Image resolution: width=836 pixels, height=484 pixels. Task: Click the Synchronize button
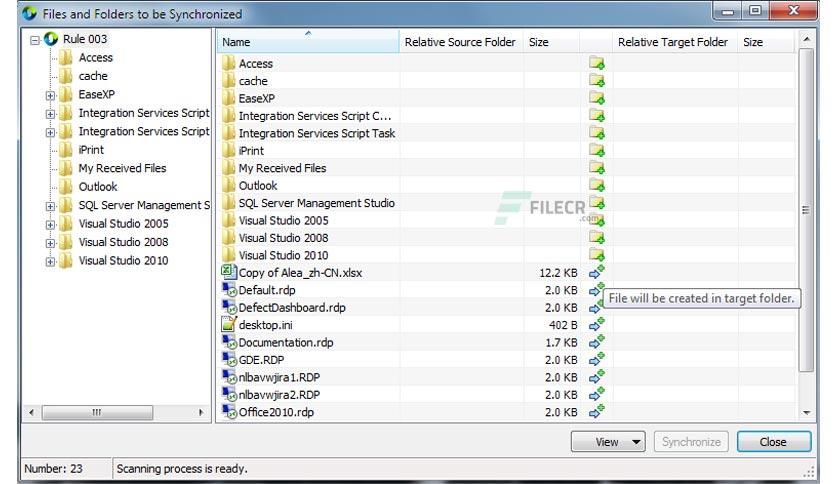click(692, 442)
